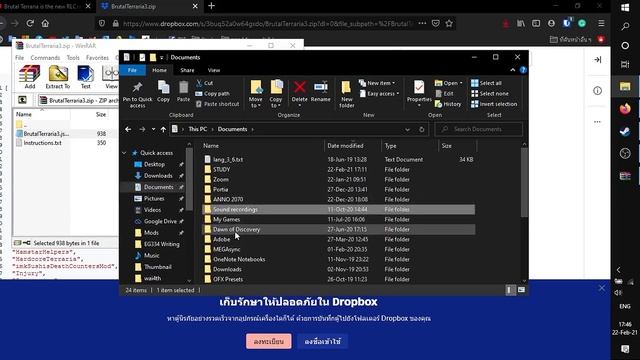Click Invert selection in ribbon
640x360 pixels.
[494, 104]
